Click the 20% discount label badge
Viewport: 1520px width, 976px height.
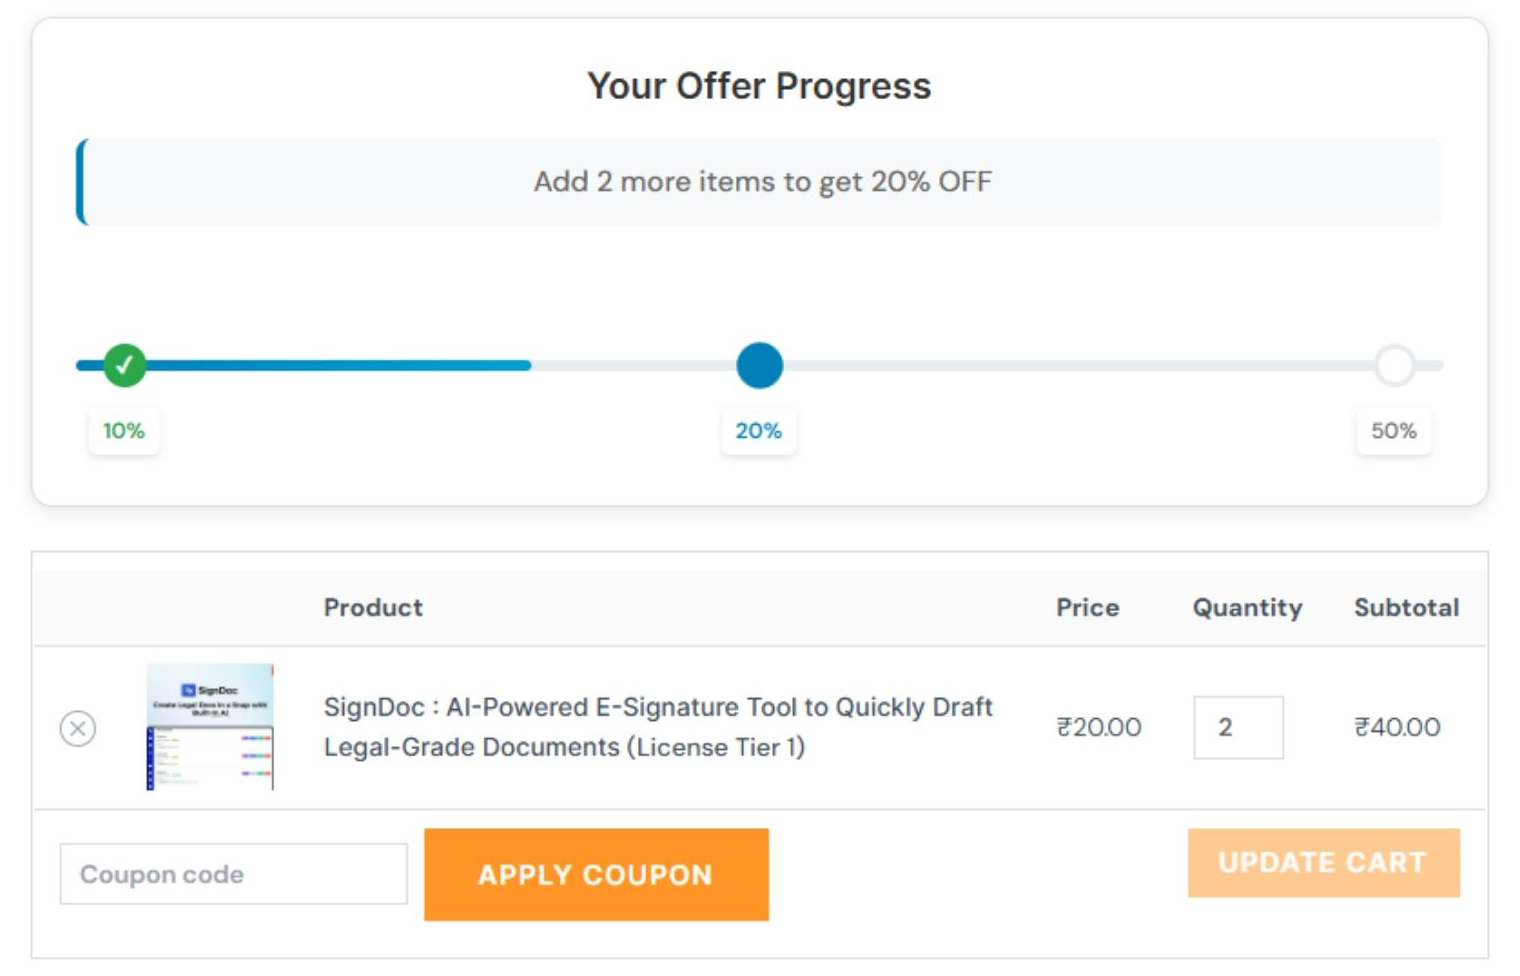(x=759, y=431)
